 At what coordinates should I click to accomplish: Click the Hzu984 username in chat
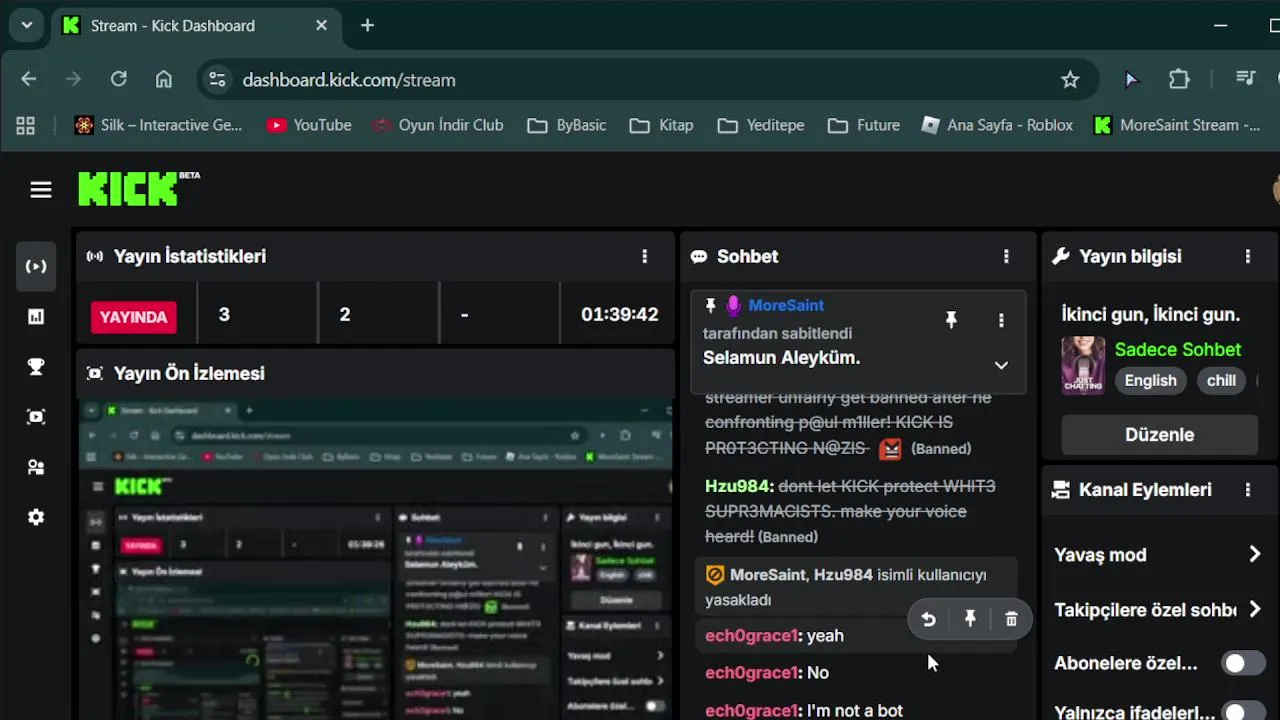[x=739, y=486]
